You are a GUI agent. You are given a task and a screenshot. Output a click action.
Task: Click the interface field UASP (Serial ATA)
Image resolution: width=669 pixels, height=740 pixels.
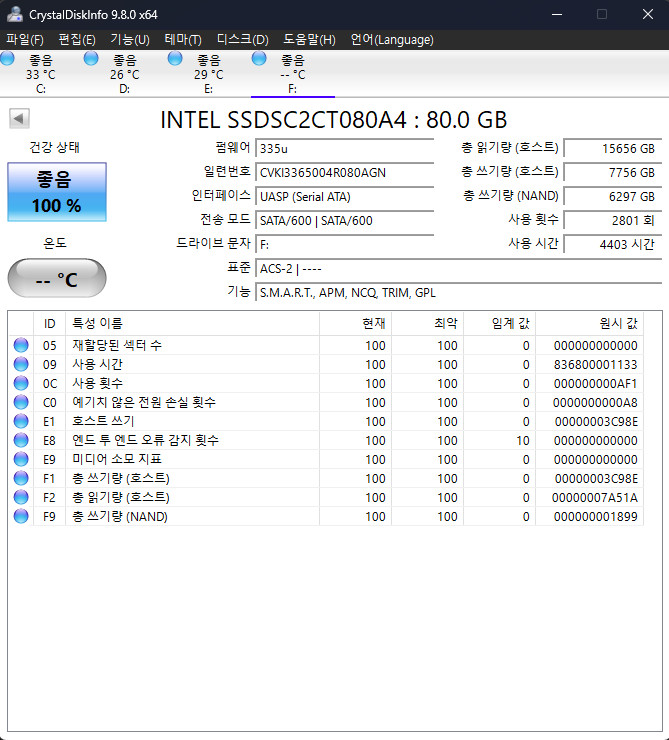coord(344,197)
